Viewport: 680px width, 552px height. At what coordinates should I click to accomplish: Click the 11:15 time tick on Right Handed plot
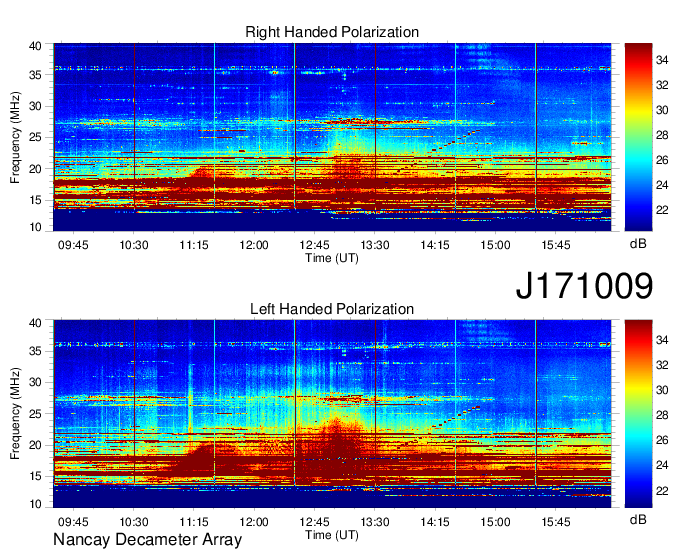tap(194, 245)
